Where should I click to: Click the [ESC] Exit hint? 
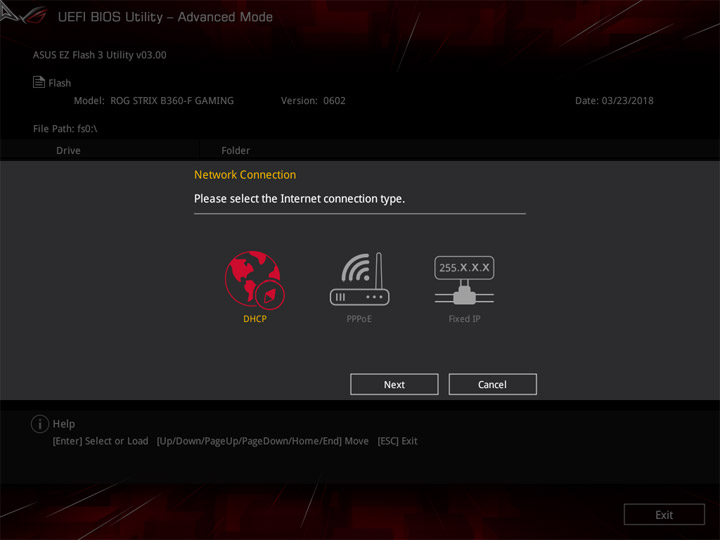coord(397,441)
